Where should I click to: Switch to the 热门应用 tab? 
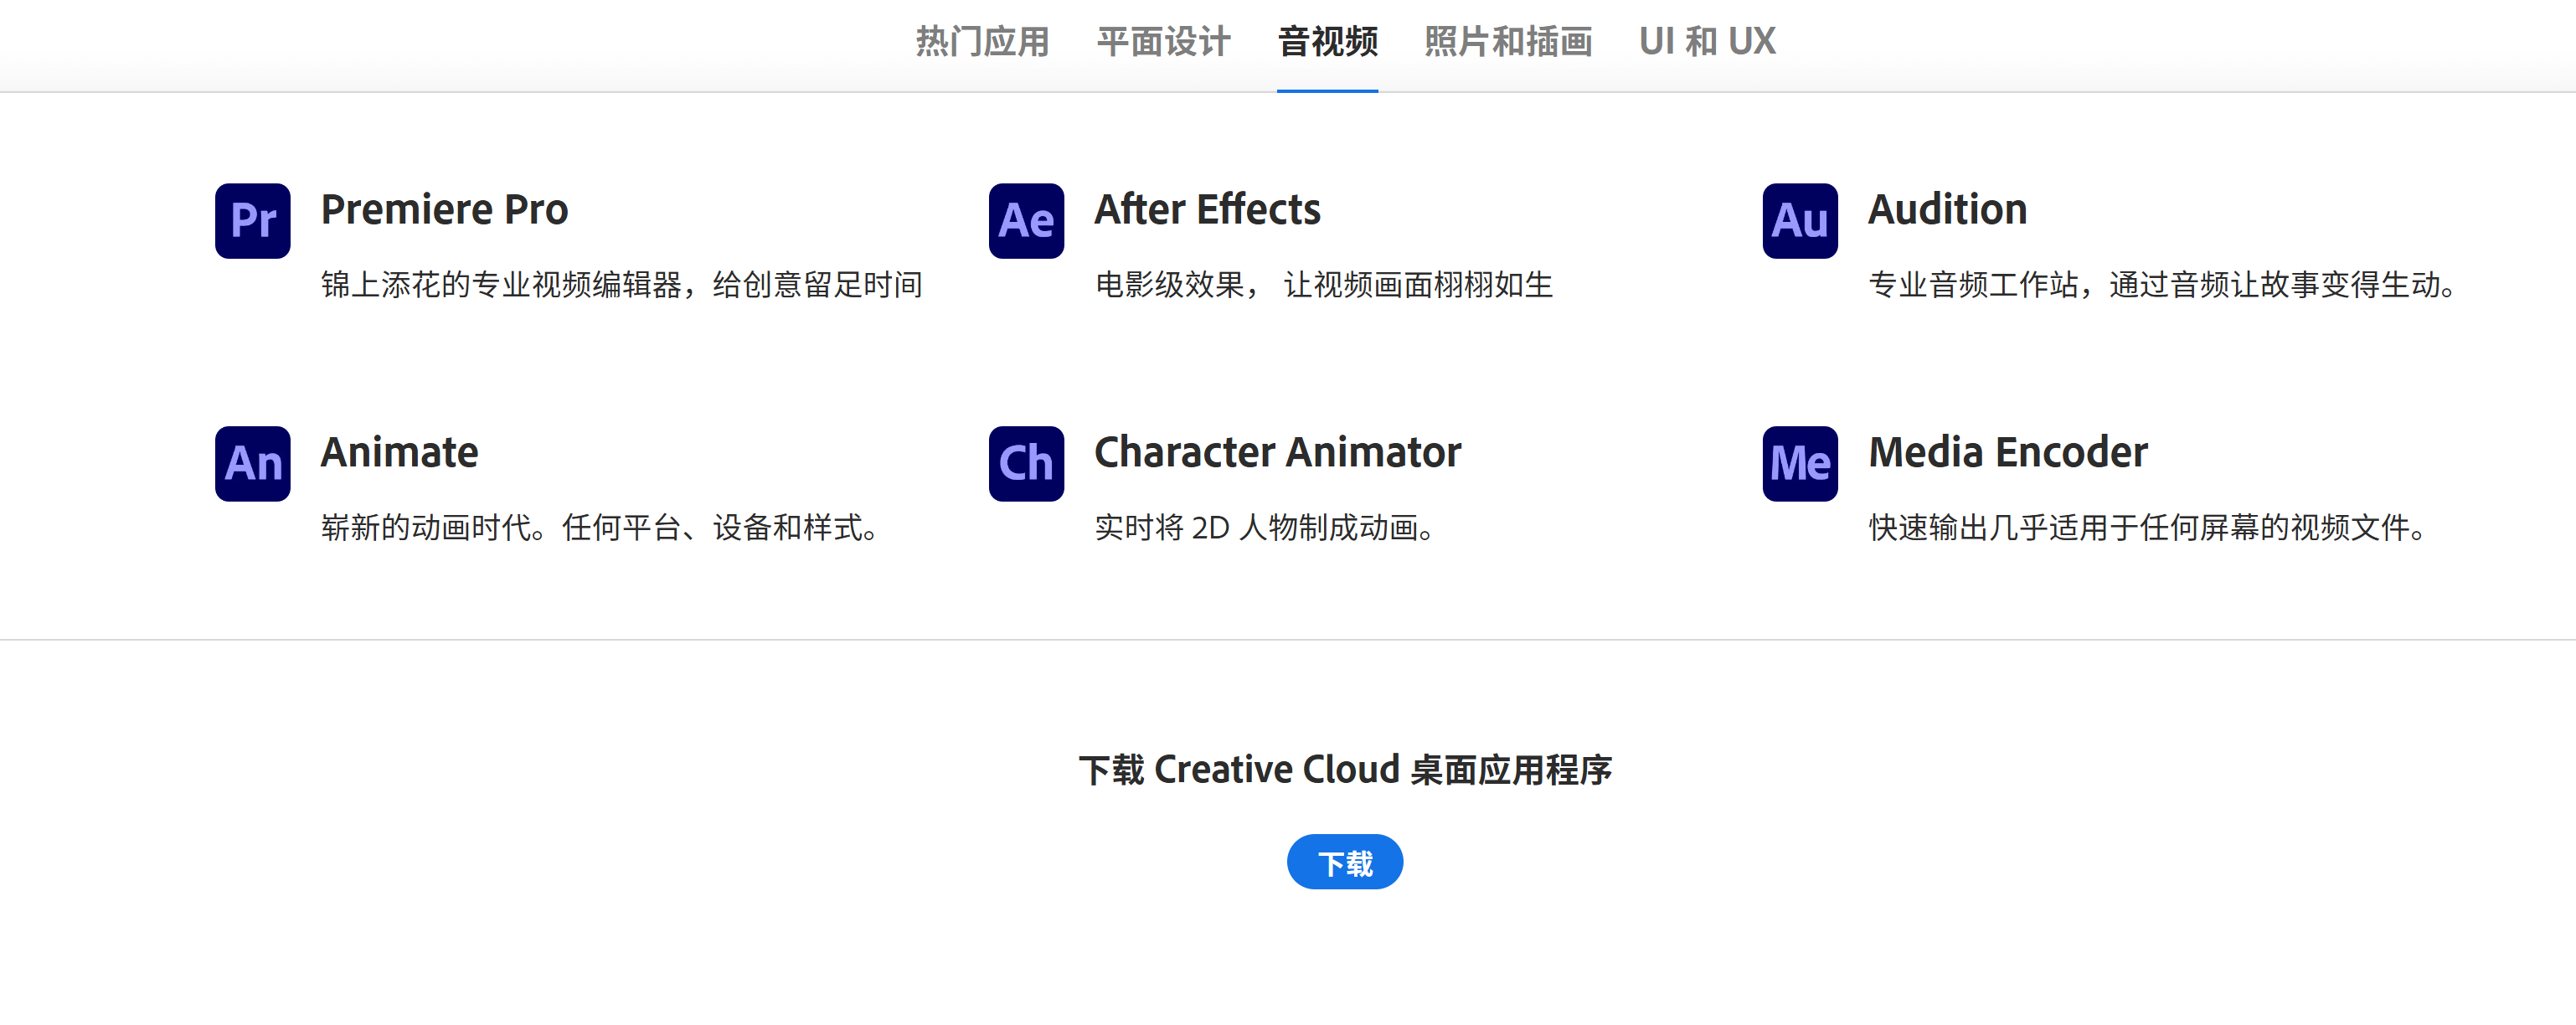pos(982,42)
